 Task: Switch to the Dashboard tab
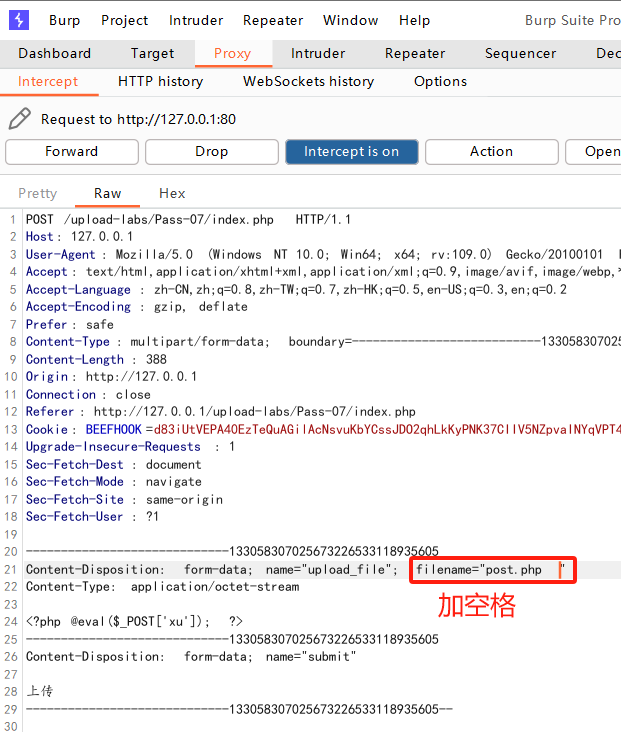click(x=55, y=54)
